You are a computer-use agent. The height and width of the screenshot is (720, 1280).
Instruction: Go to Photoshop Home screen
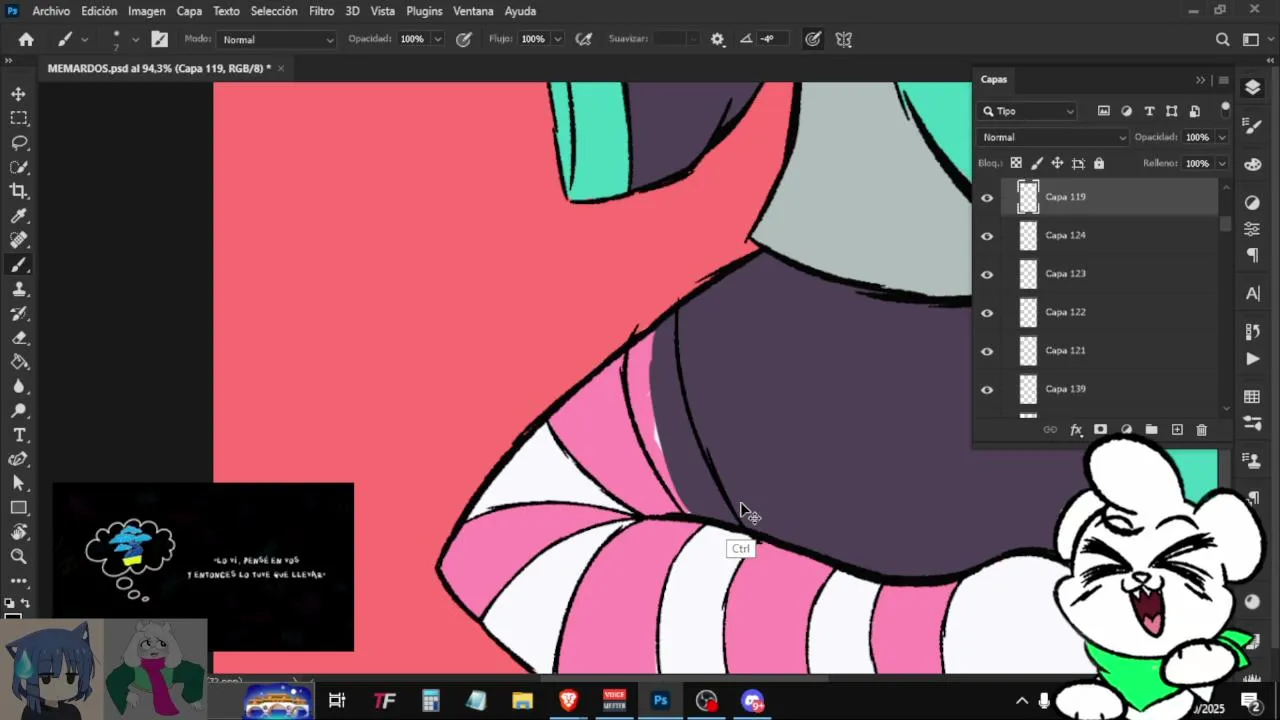click(x=26, y=39)
